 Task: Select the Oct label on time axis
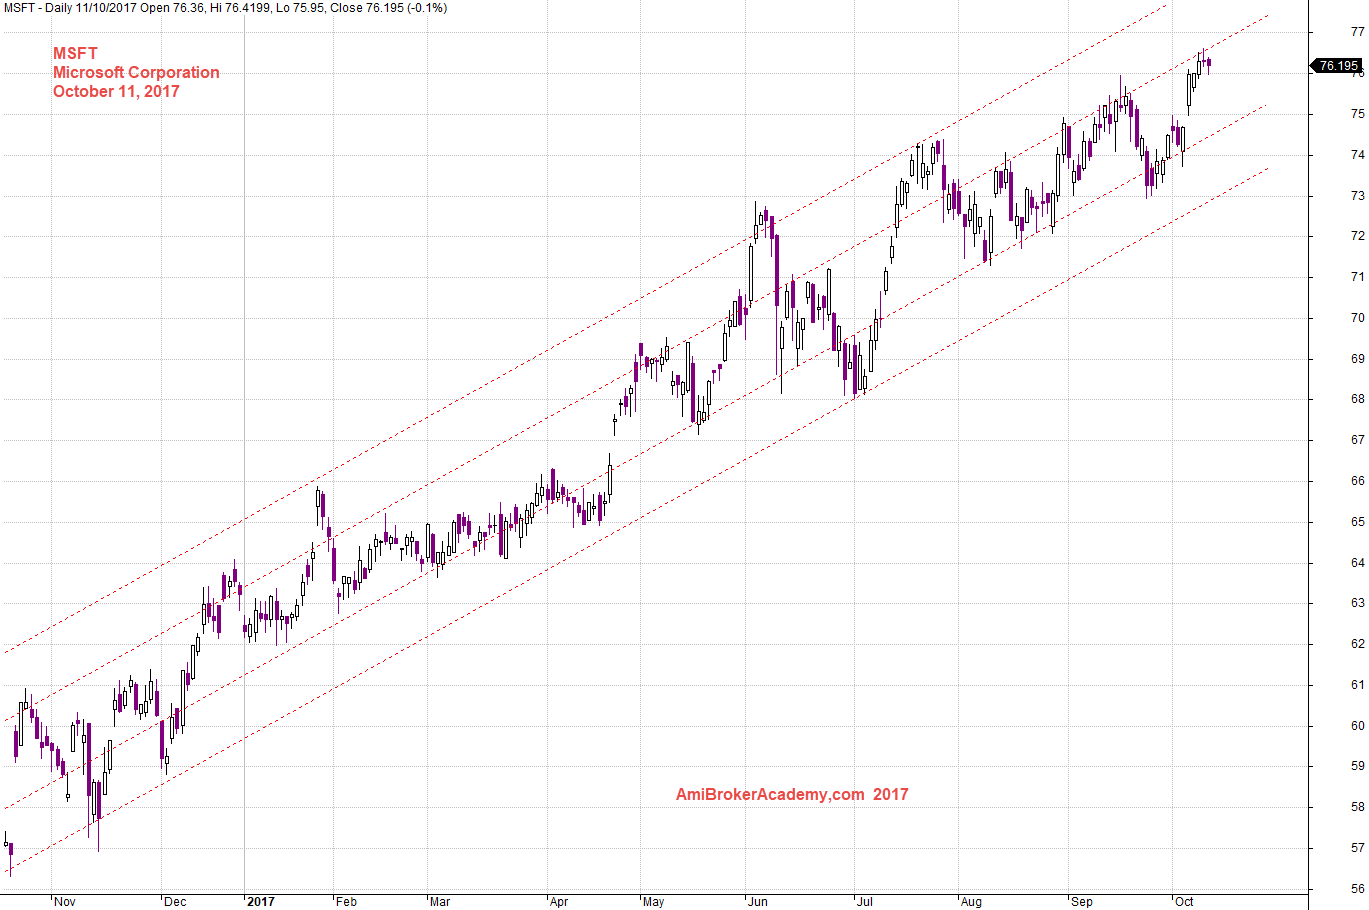[1184, 902]
